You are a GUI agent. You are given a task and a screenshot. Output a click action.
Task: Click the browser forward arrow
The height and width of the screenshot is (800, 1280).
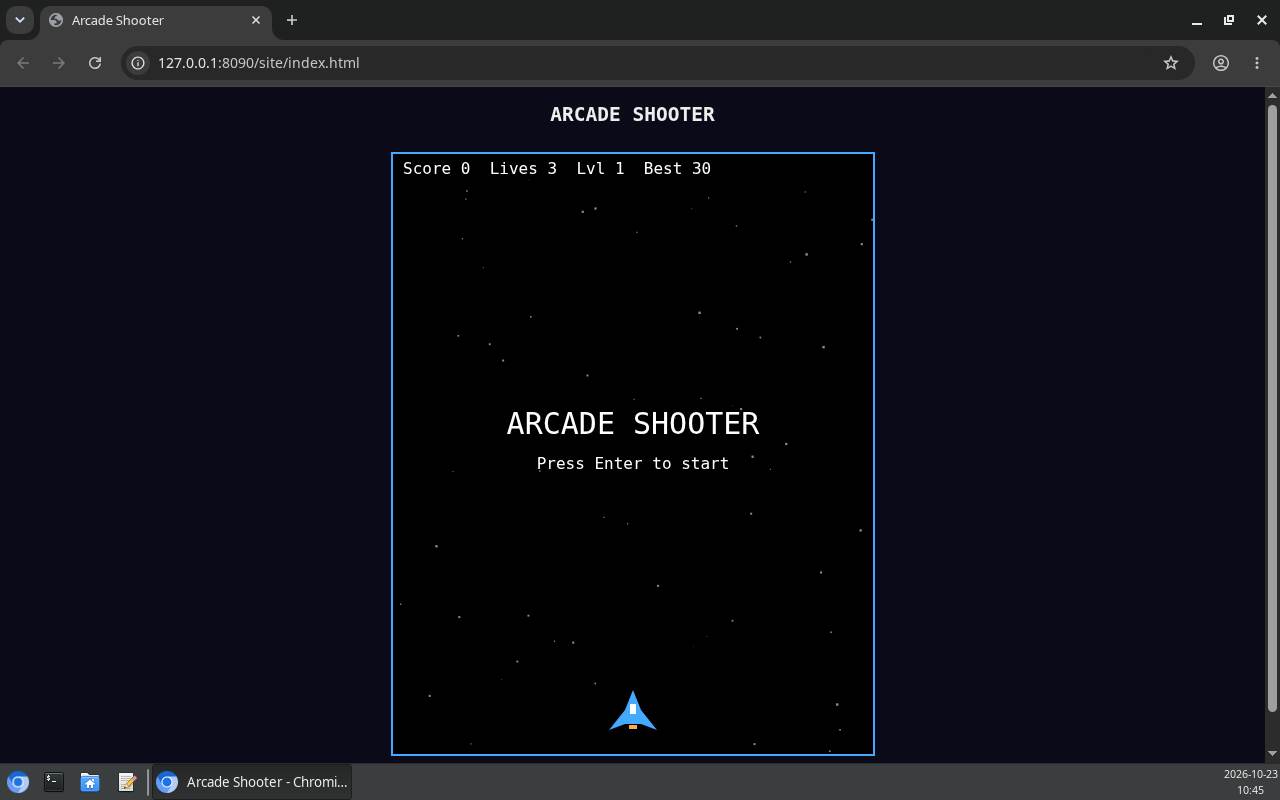point(59,62)
